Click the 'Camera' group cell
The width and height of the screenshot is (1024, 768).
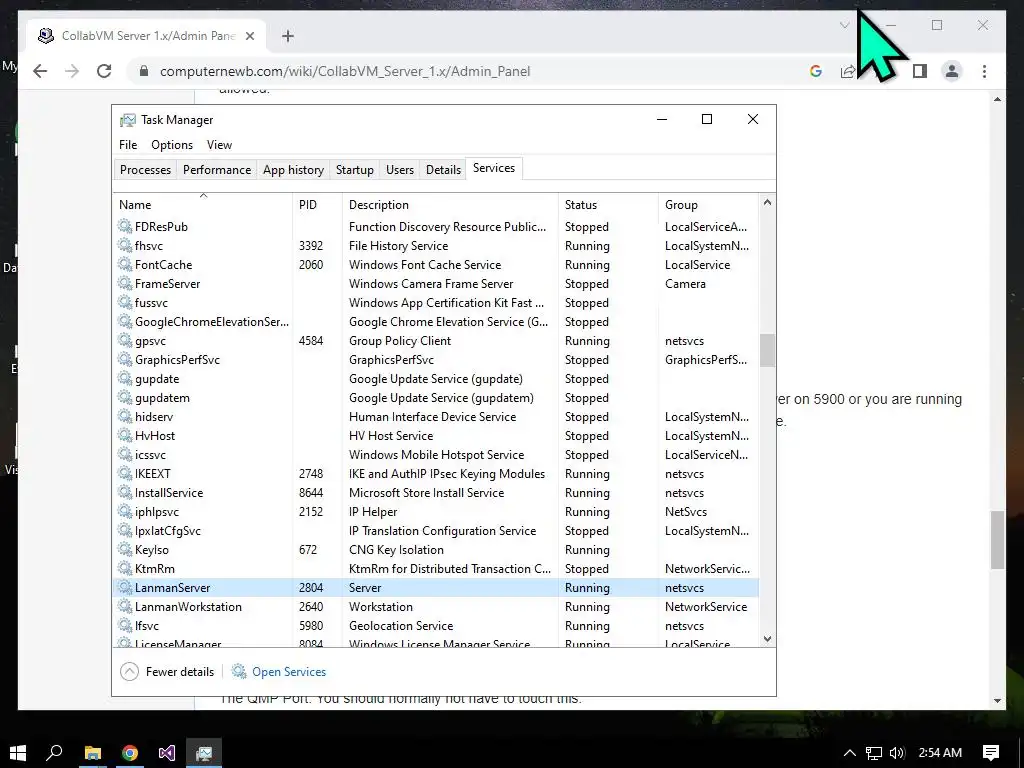point(685,283)
